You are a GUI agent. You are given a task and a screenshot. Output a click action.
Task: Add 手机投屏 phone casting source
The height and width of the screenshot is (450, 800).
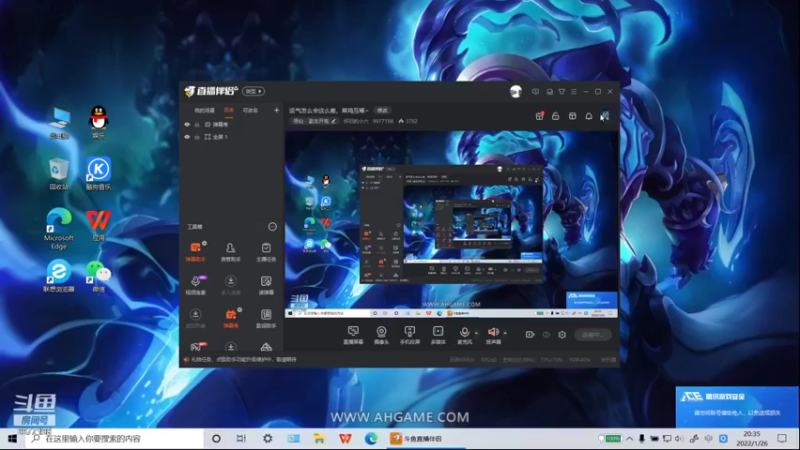point(409,335)
